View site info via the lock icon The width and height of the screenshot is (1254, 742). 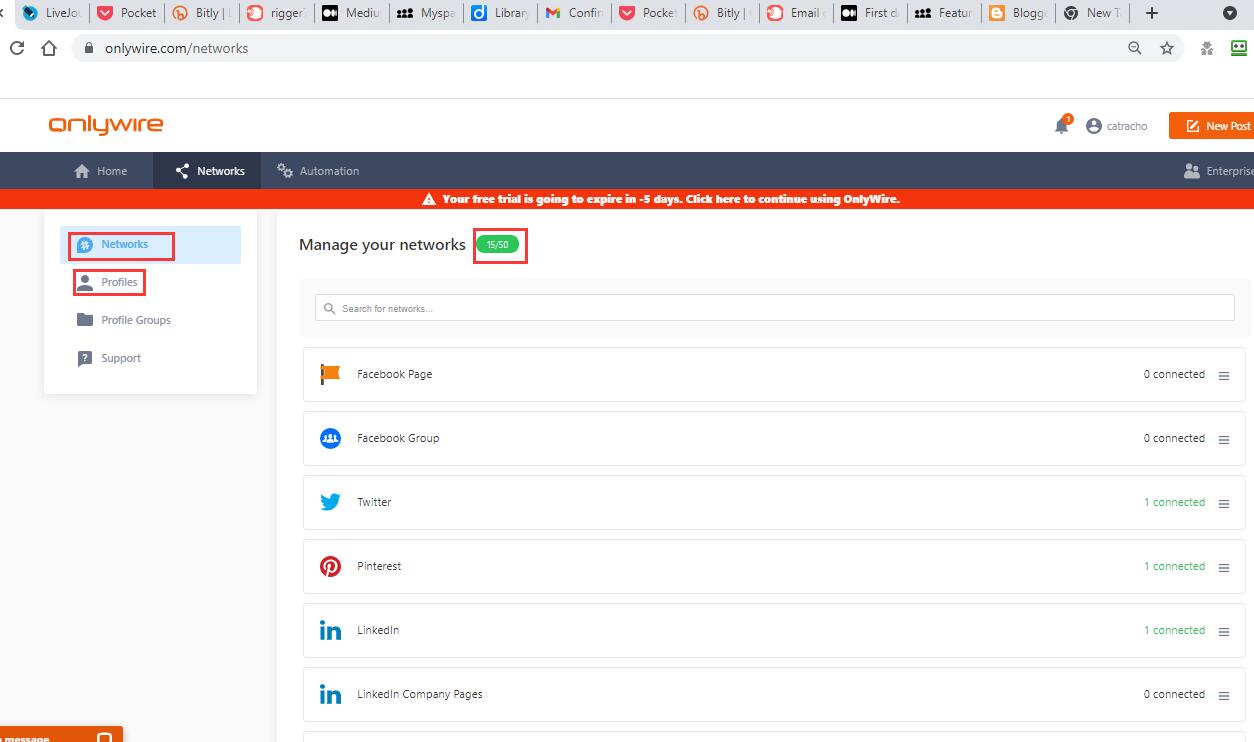coord(89,48)
